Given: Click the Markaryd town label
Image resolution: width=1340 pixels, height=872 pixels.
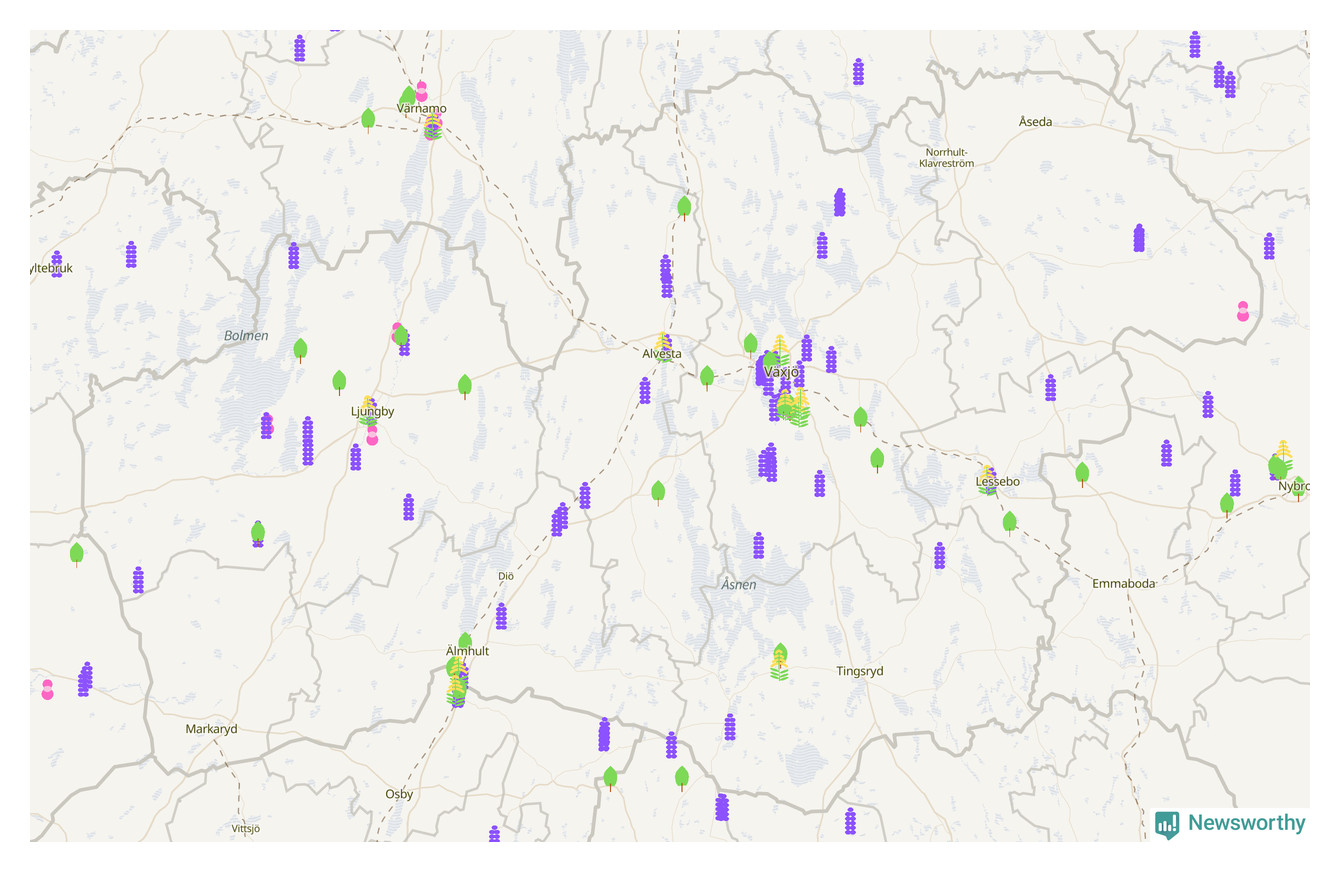Looking at the screenshot, I should coord(212,729).
